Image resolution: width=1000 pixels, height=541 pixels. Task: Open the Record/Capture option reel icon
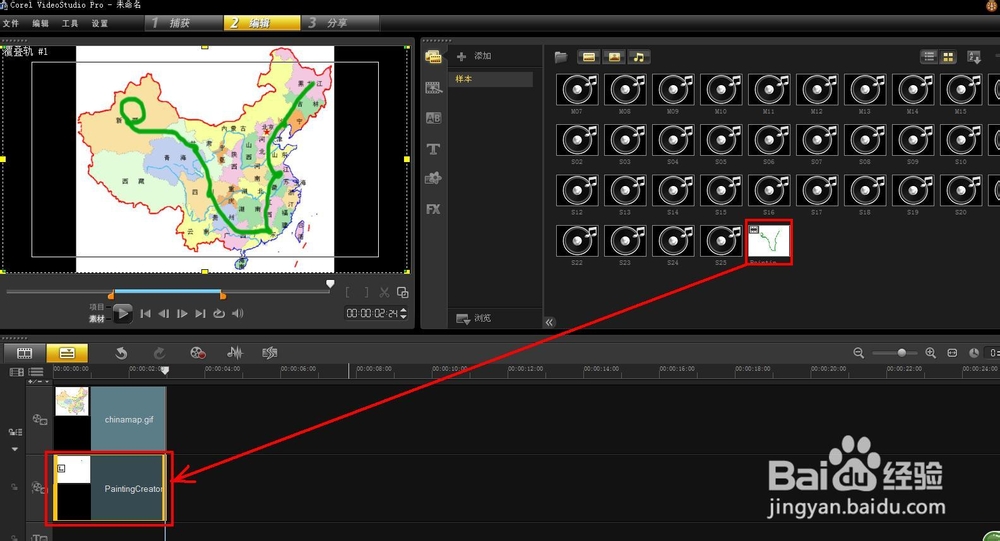(198, 353)
